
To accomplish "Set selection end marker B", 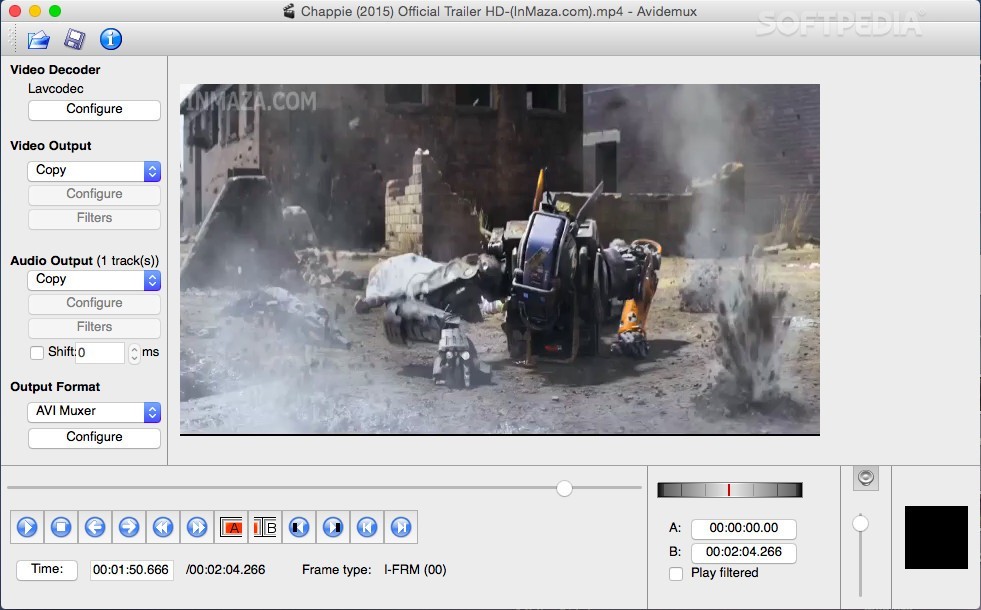I will click(265, 527).
